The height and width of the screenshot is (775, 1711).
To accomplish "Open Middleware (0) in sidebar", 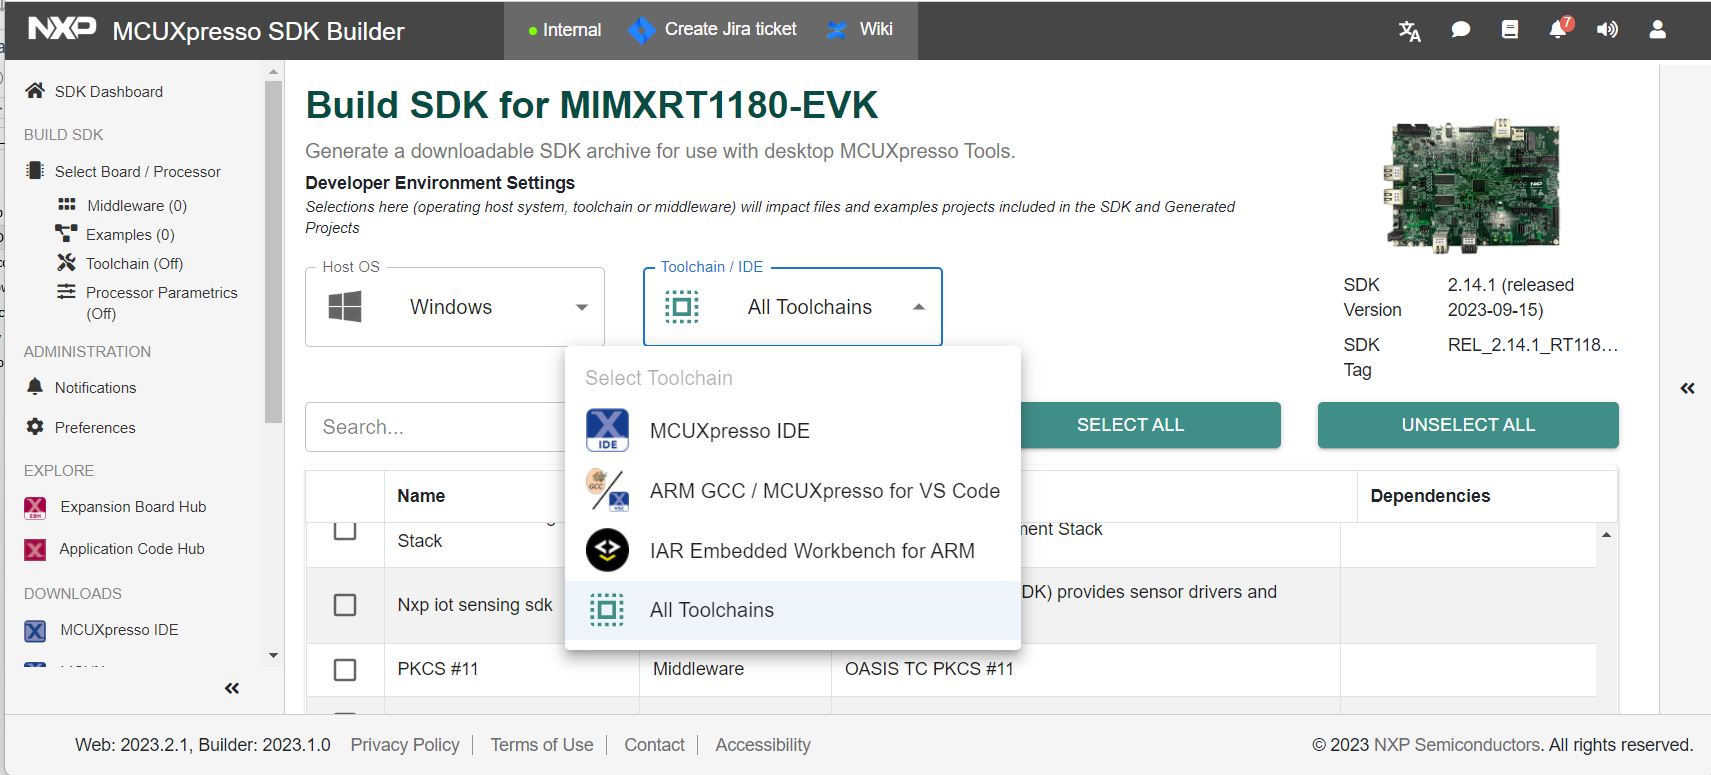I will pos(137,205).
